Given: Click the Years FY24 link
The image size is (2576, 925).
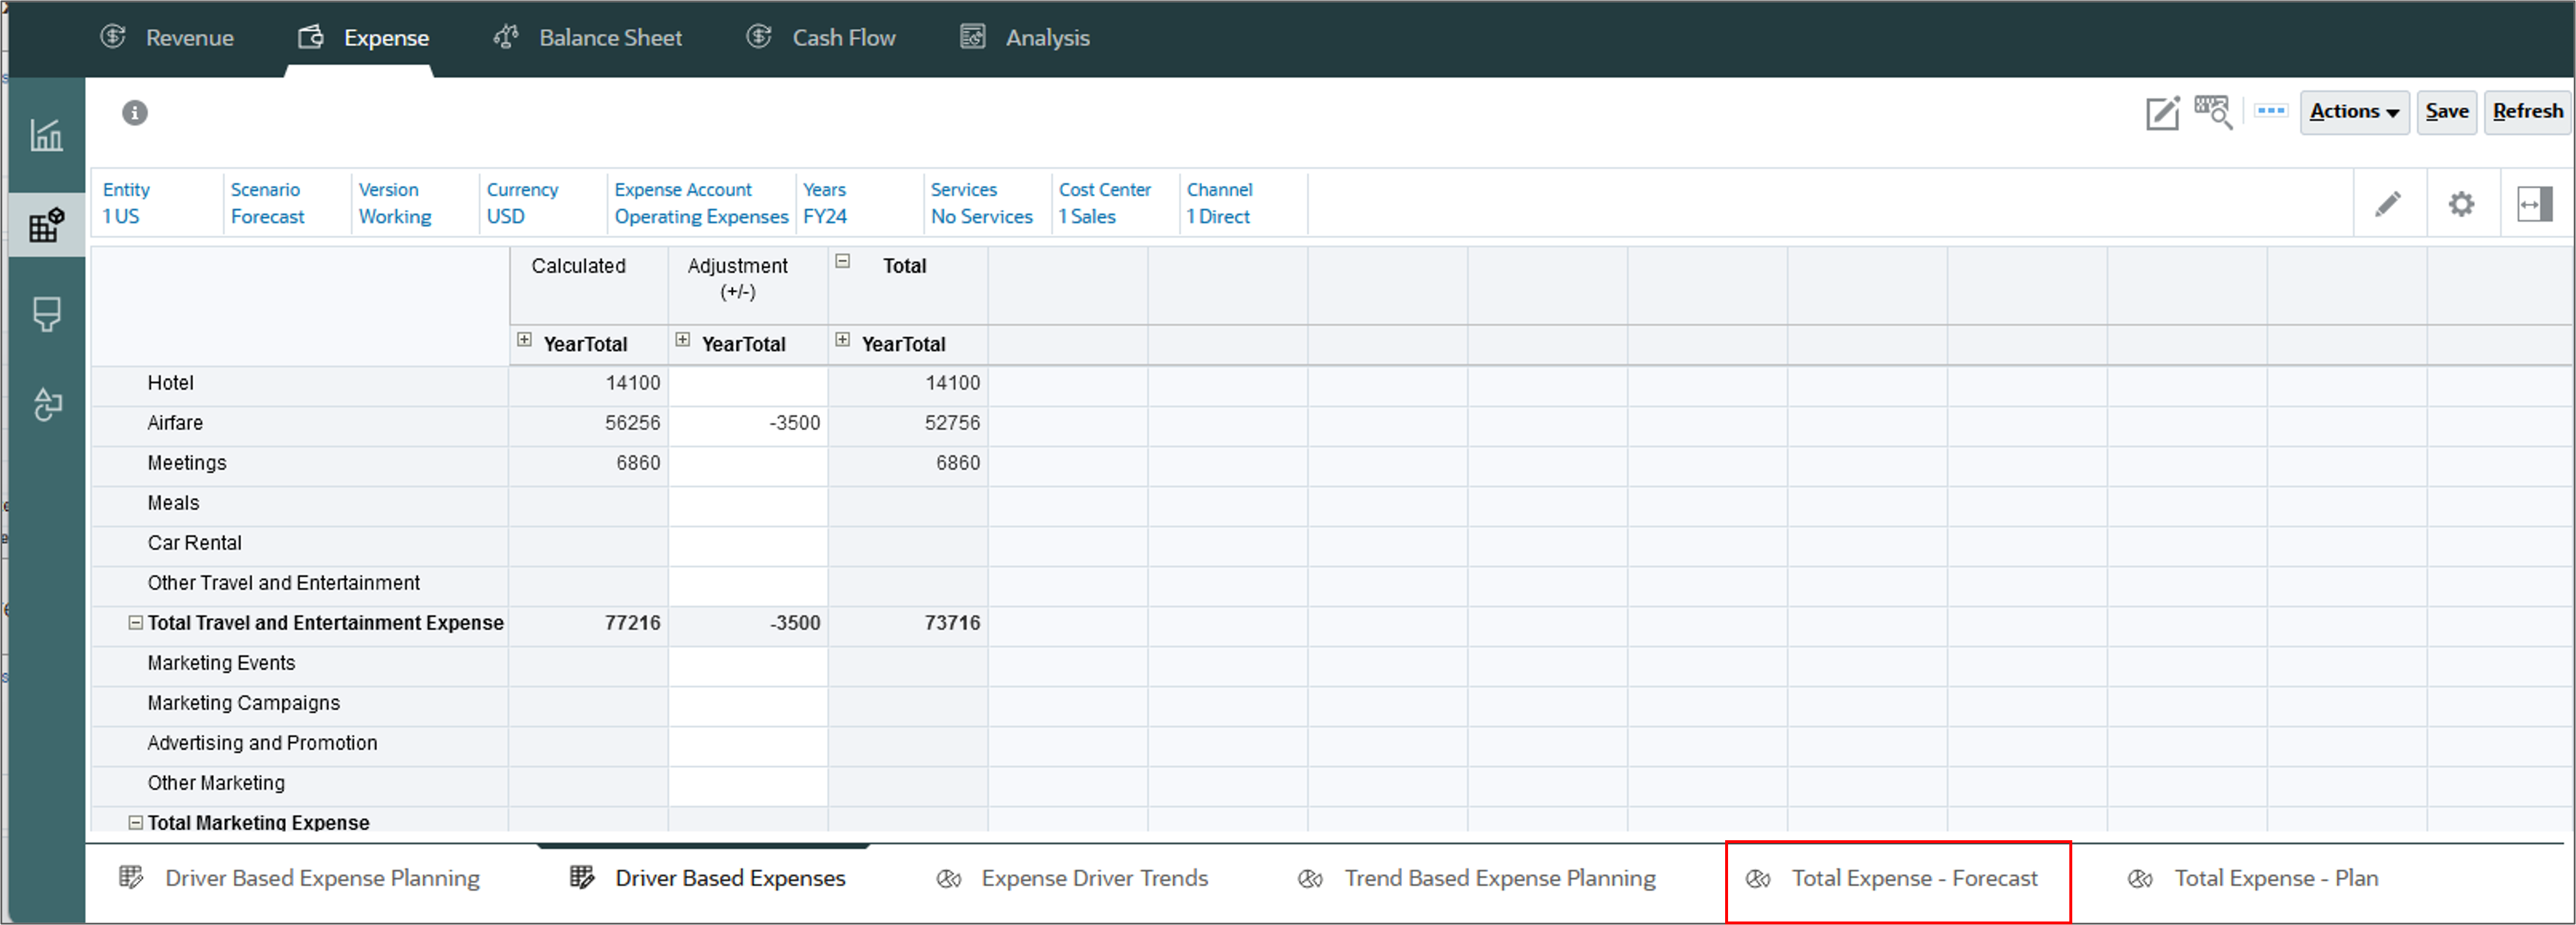Looking at the screenshot, I should (825, 203).
